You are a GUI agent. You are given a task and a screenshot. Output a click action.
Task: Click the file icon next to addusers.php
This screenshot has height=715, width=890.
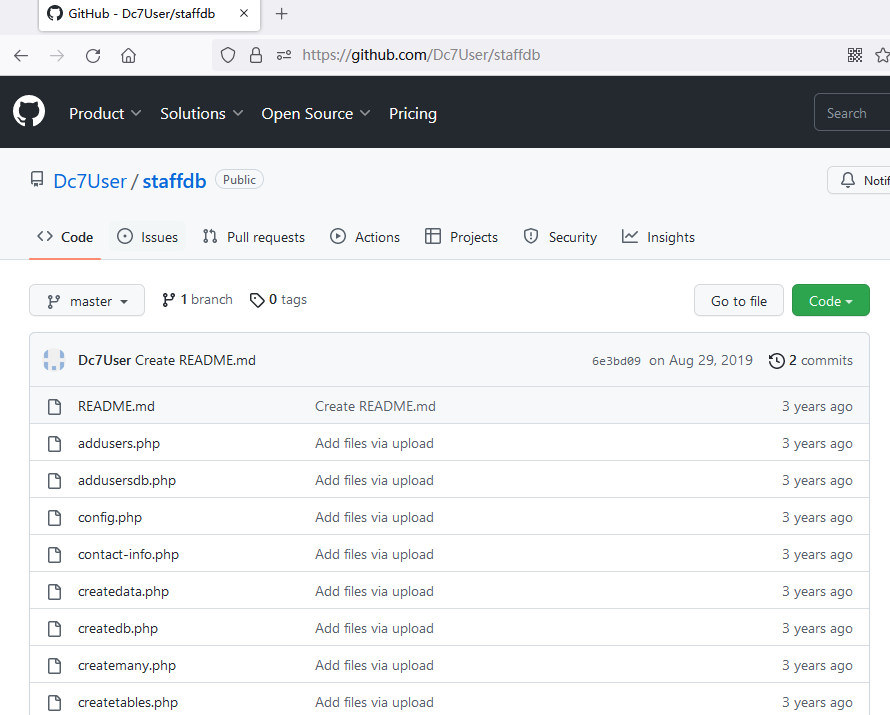coord(54,443)
